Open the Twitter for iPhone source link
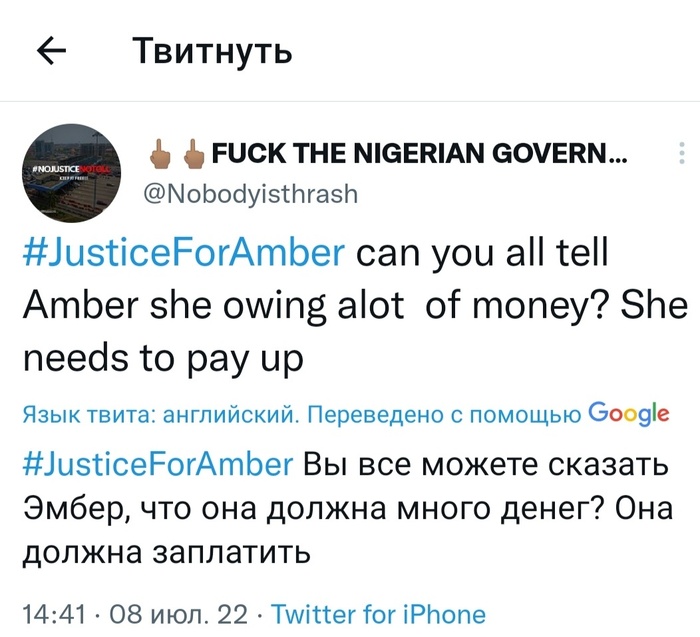700x637 pixels. (379, 614)
